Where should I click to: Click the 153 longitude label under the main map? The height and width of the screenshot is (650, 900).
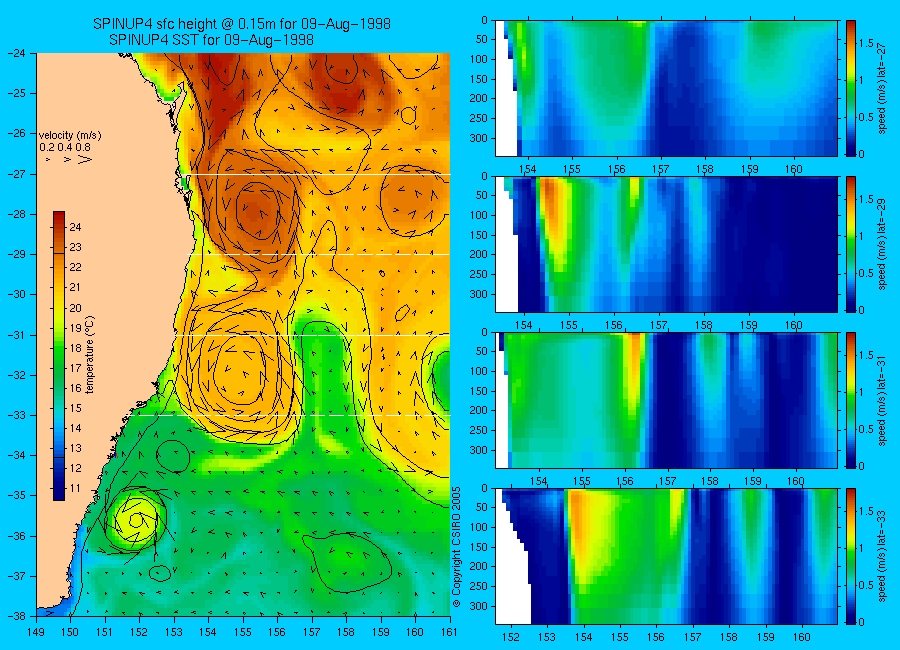click(x=174, y=632)
